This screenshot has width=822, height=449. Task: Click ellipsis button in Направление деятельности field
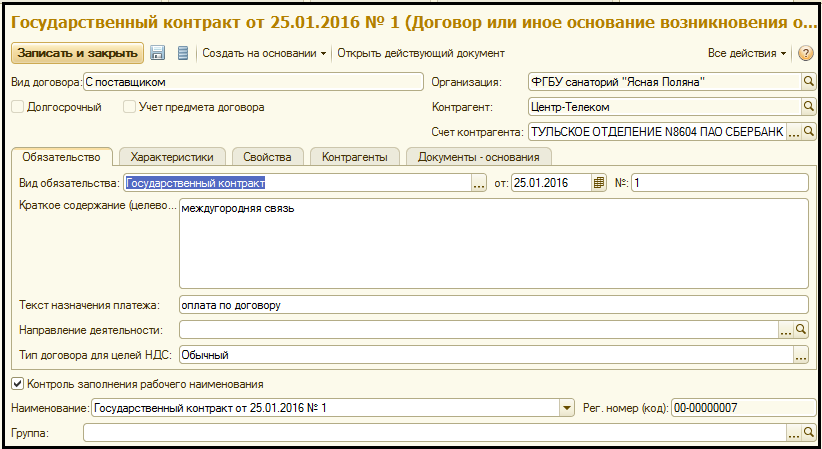[785, 329]
